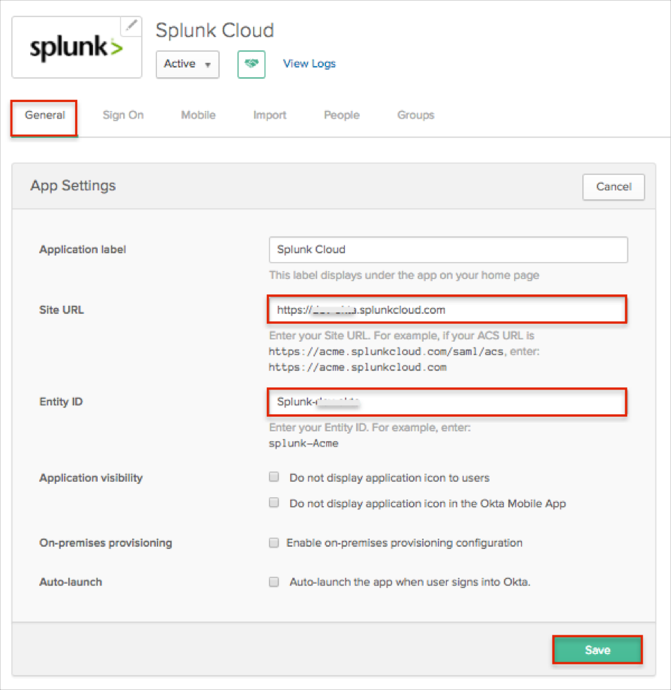Enable on-premises provisioning configuration checkbox
Screen dimensions: 671x690
274,543
